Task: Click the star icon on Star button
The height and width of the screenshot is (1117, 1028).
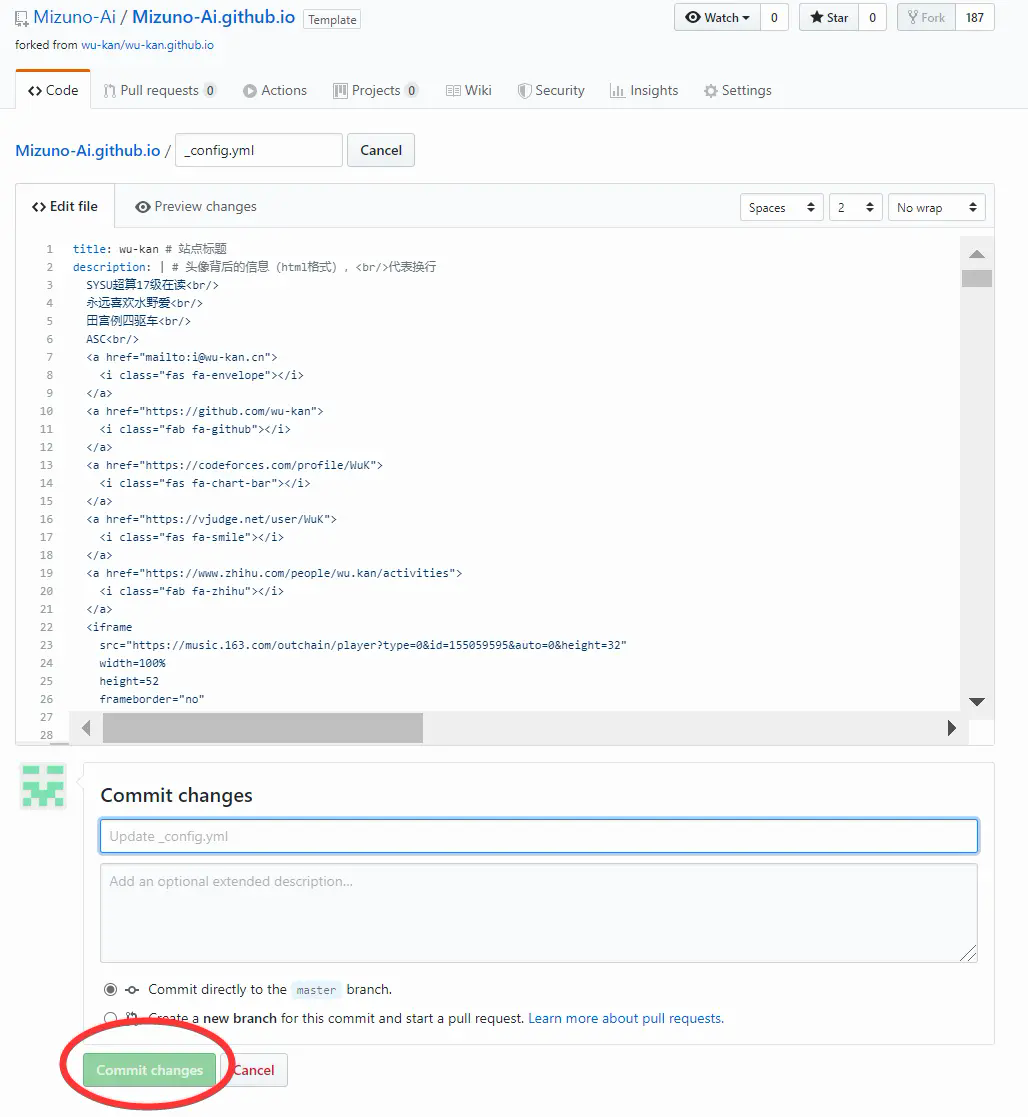Action: [816, 18]
